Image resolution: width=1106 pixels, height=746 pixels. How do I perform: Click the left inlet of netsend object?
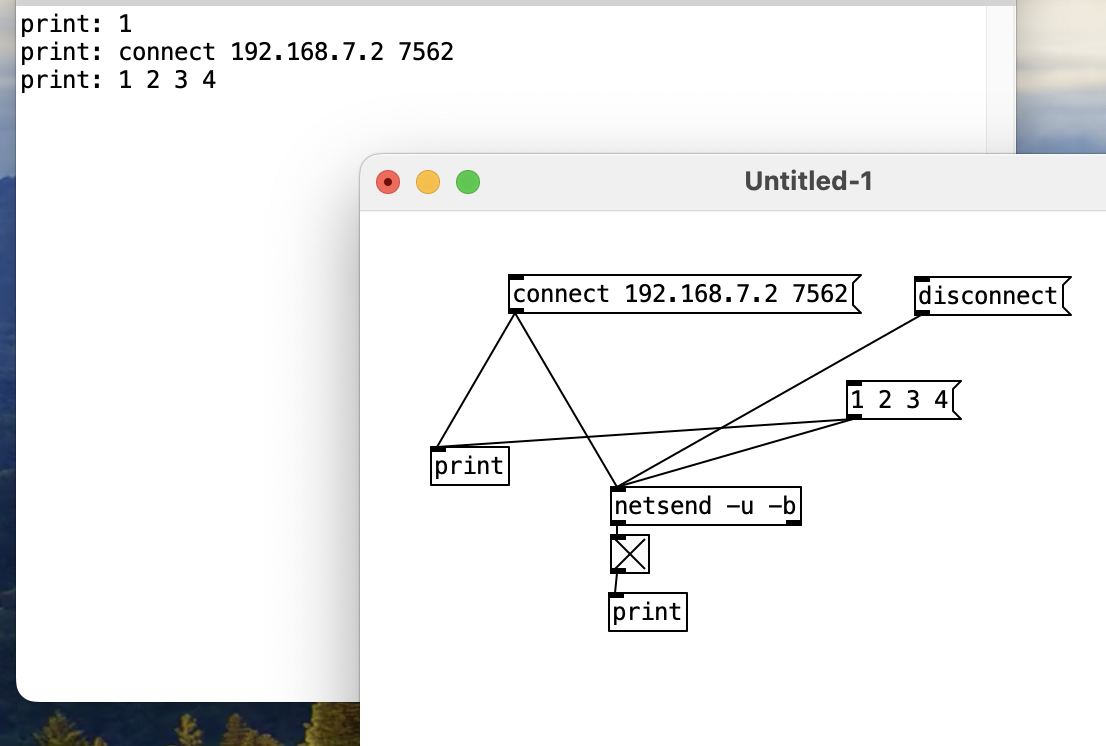[618, 490]
